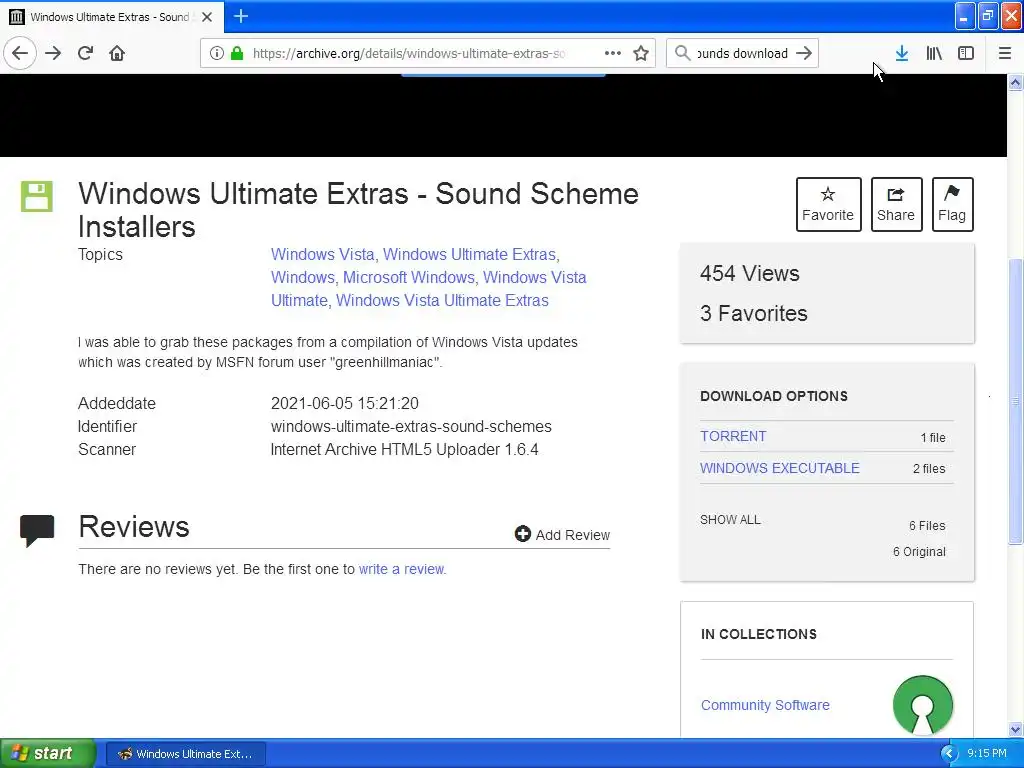Click the search box text field
The height and width of the screenshot is (768, 1024).
[742, 53]
